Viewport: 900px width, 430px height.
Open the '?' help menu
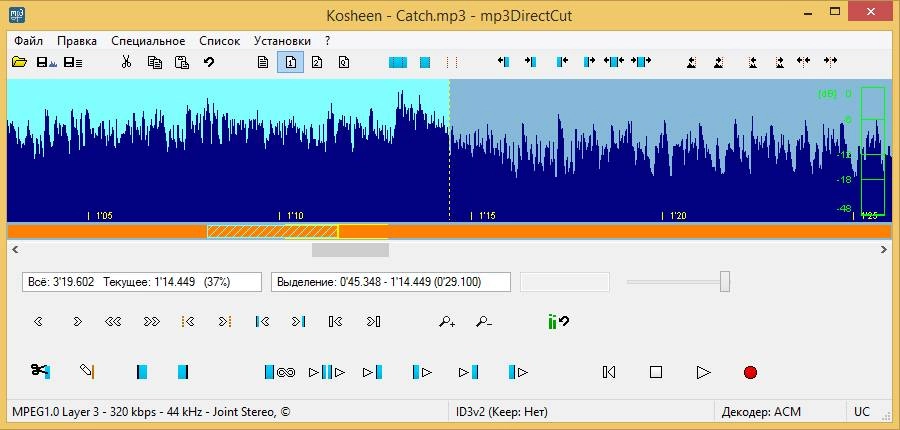point(327,41)
